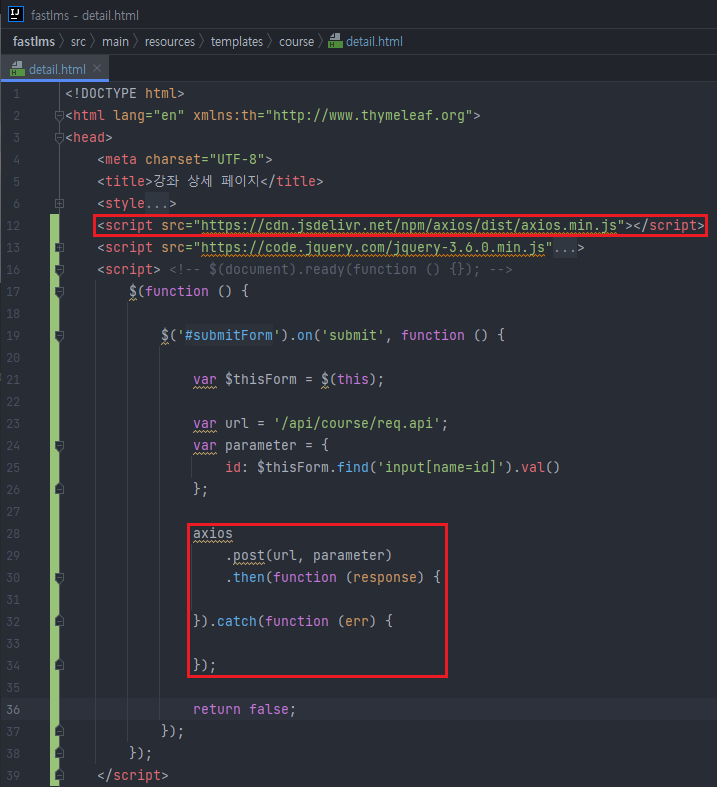Viewport: 717px width, 787px height.
Task: Click the detail.html file icon in breadcrumb
Action: 335,41
